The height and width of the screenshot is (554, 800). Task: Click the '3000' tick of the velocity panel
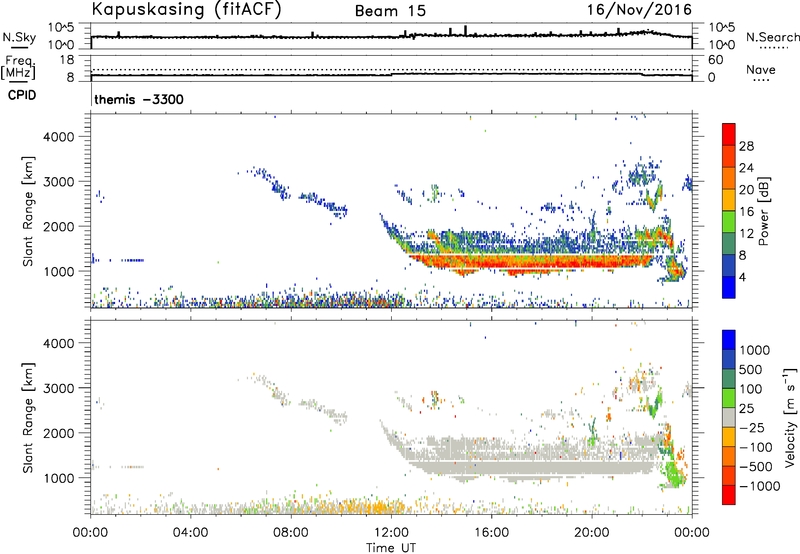[x=59, y=388]
